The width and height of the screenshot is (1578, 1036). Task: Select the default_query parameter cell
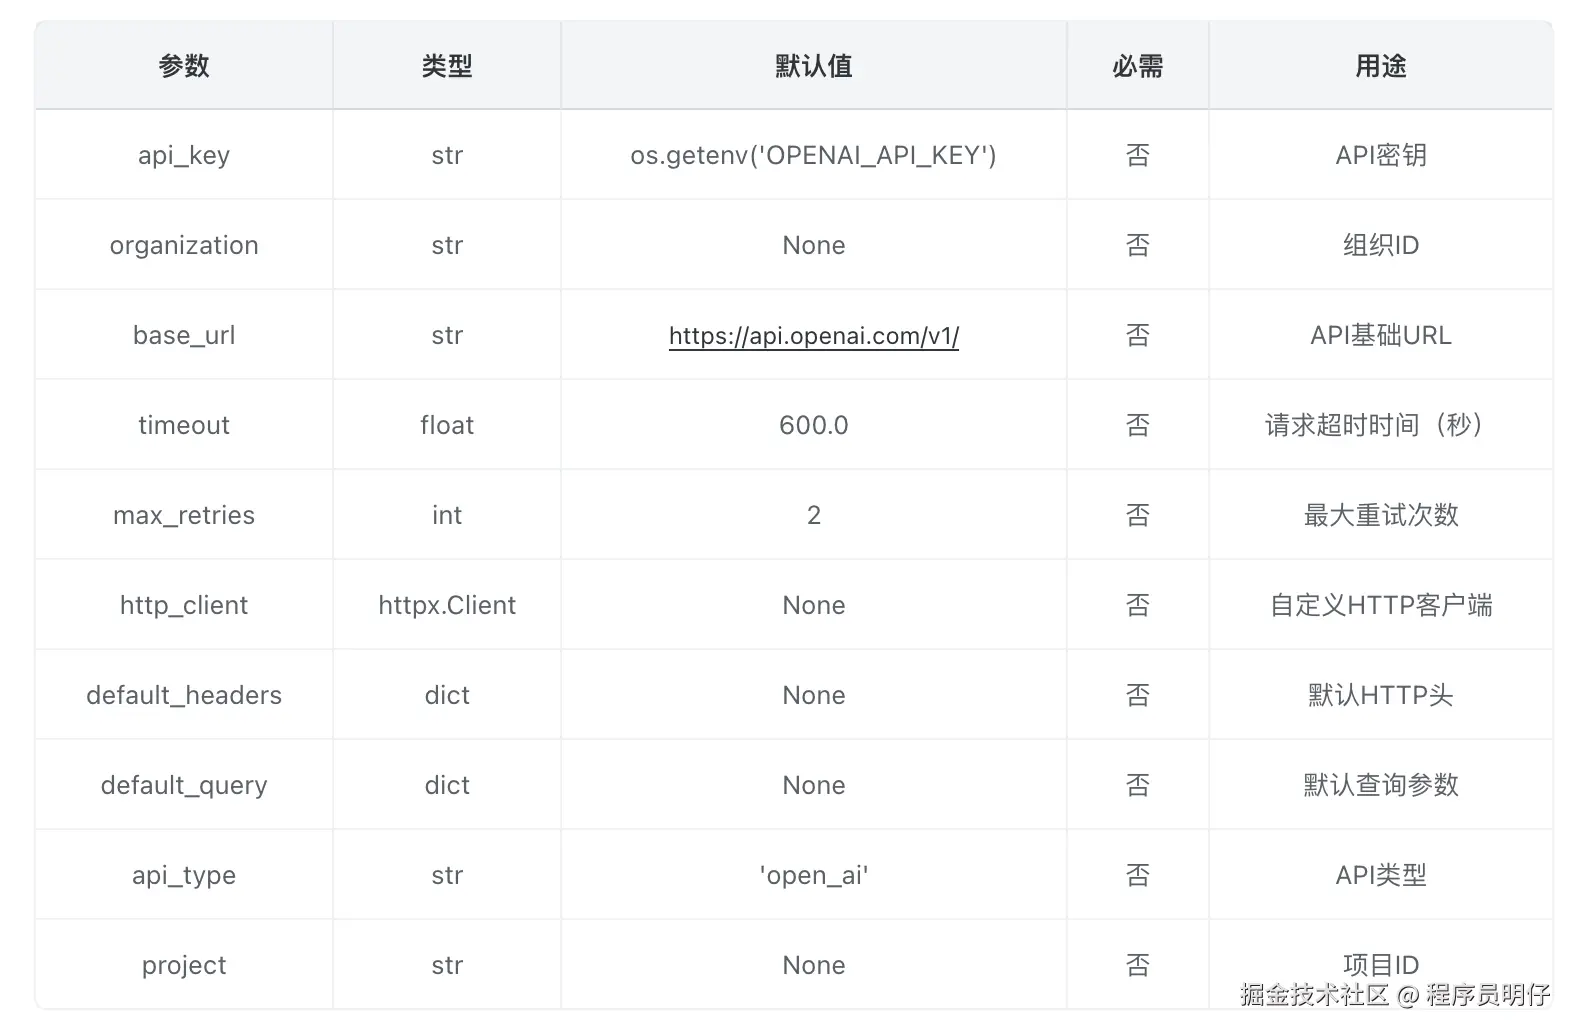[184, 786]
